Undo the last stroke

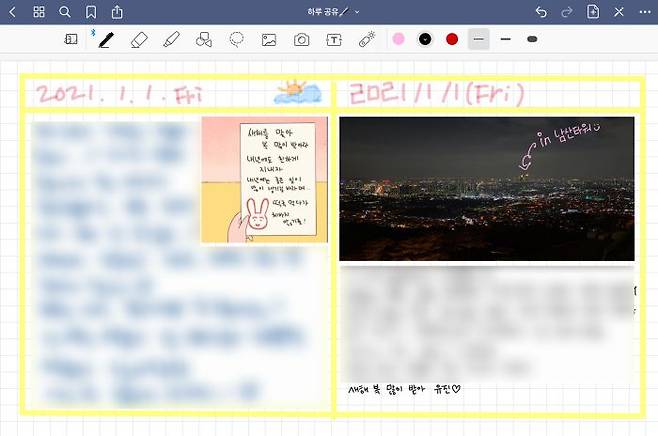point(541,12)
